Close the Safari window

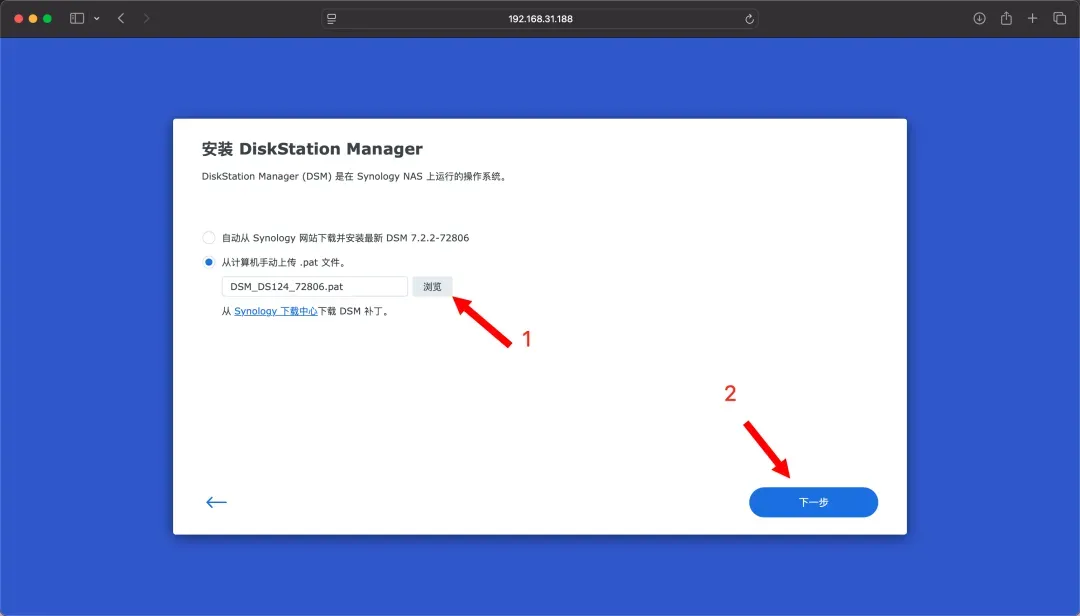pos(19,19)
